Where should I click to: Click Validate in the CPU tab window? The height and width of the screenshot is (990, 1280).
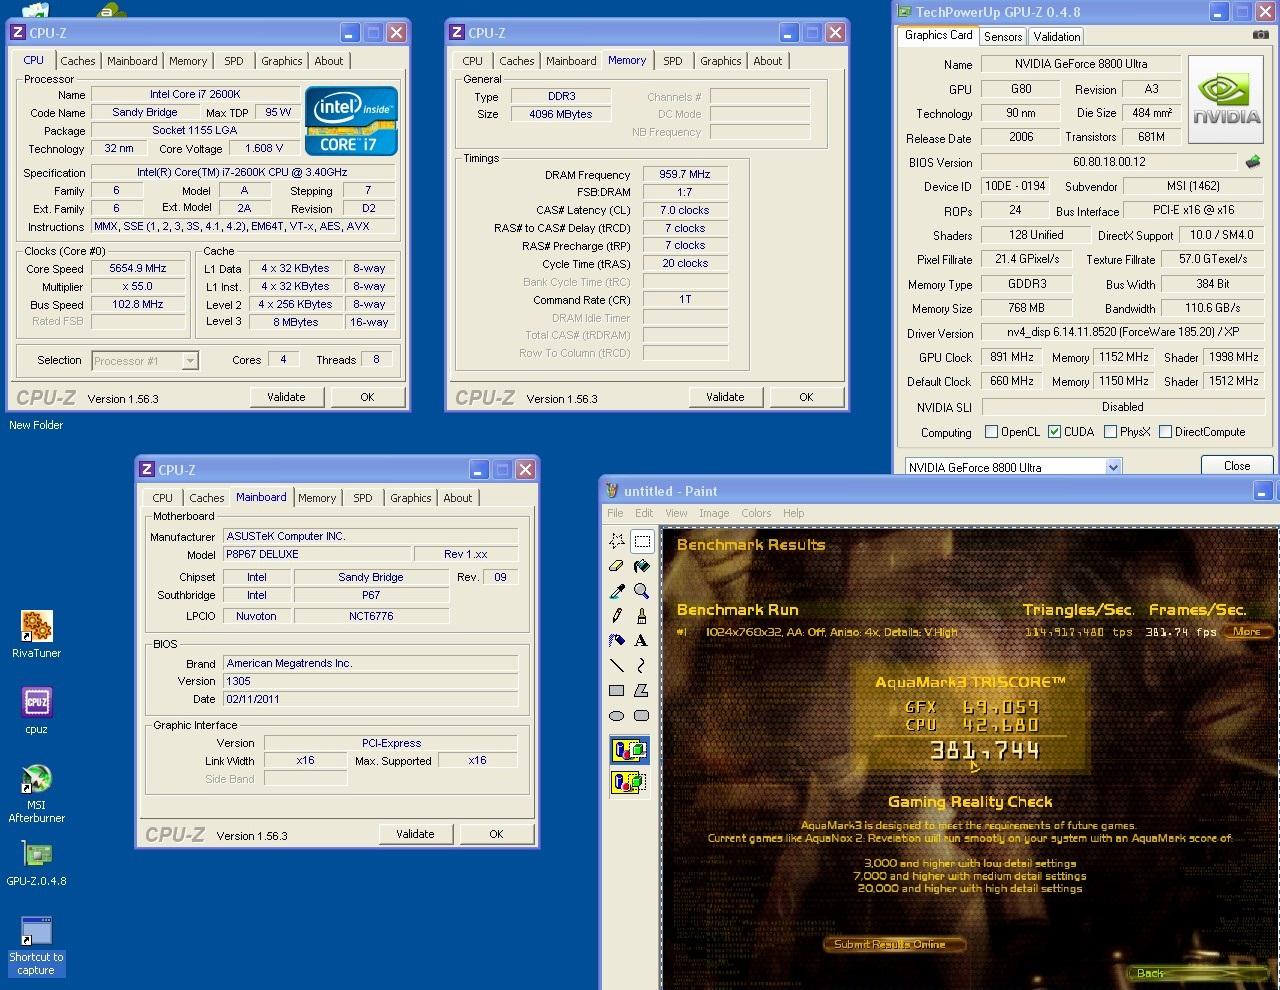286,397
